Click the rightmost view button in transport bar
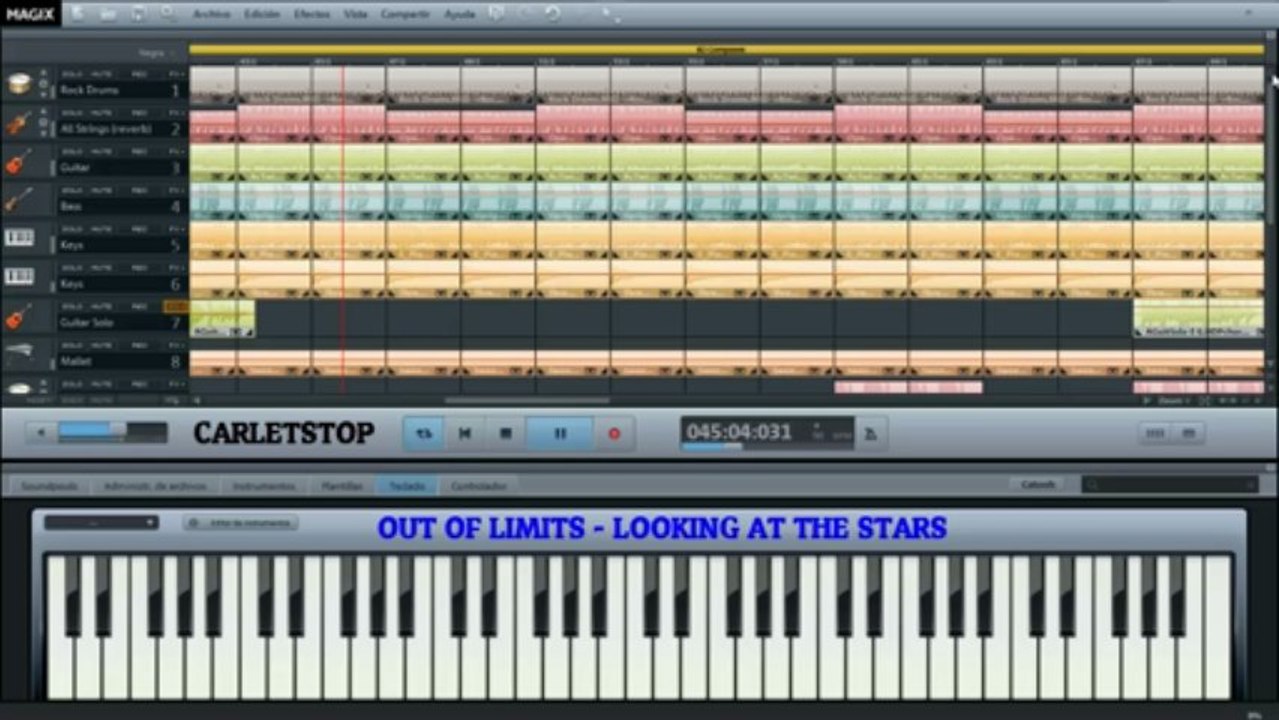The image size is (1279, 720). coord(1189,433)
